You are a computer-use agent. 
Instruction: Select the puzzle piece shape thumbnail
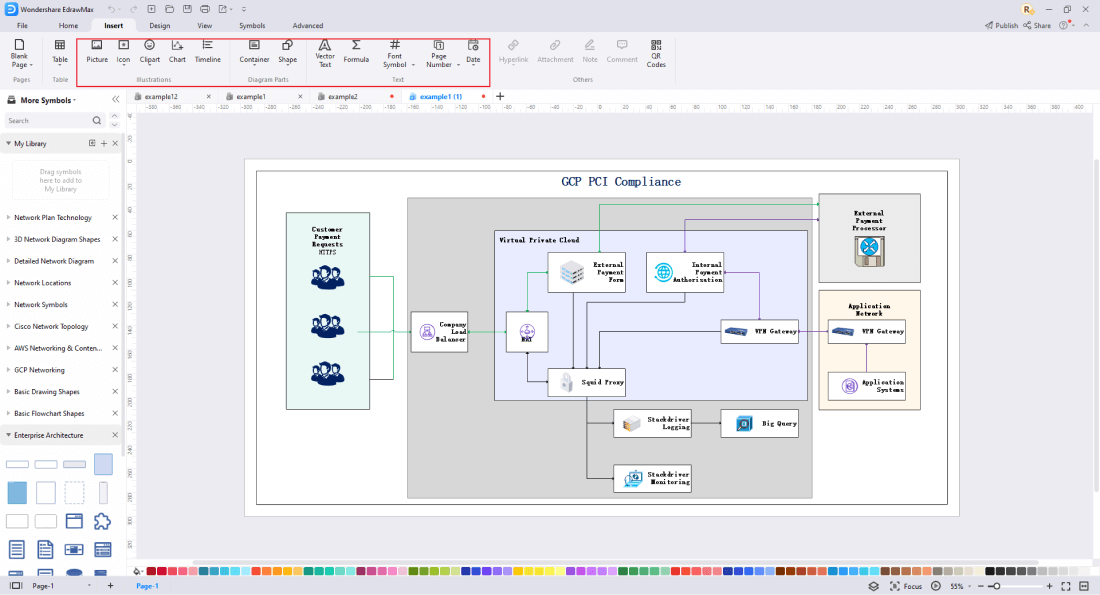point(102,521)
